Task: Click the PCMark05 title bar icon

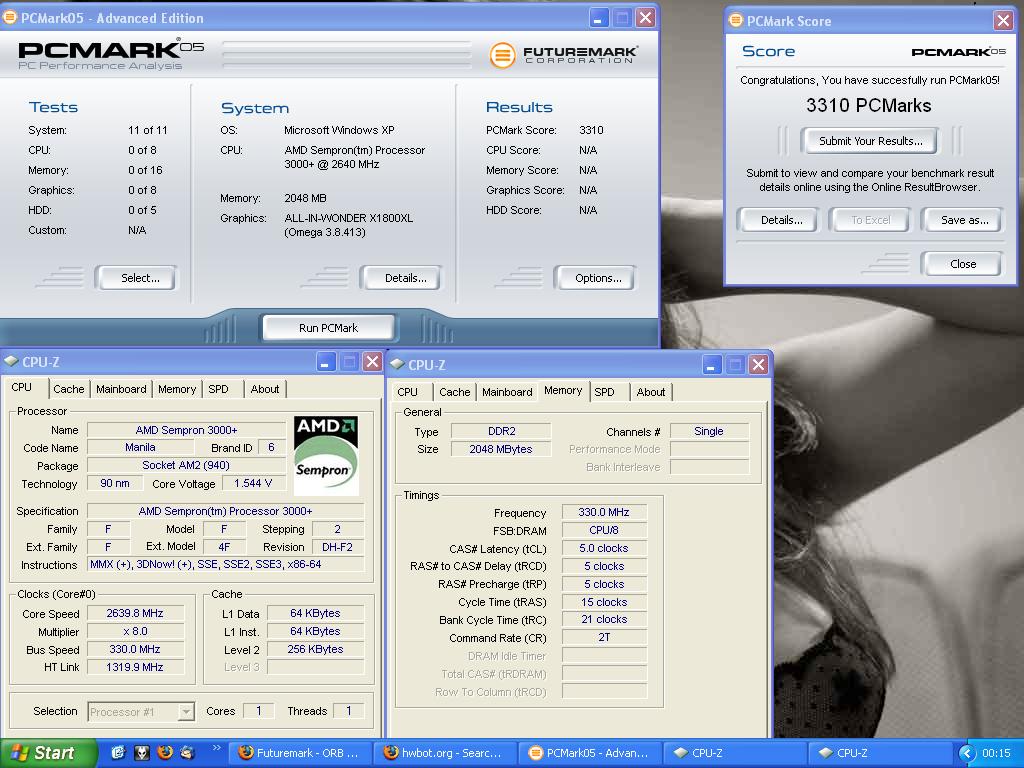Action: click(x=10, y=18)
